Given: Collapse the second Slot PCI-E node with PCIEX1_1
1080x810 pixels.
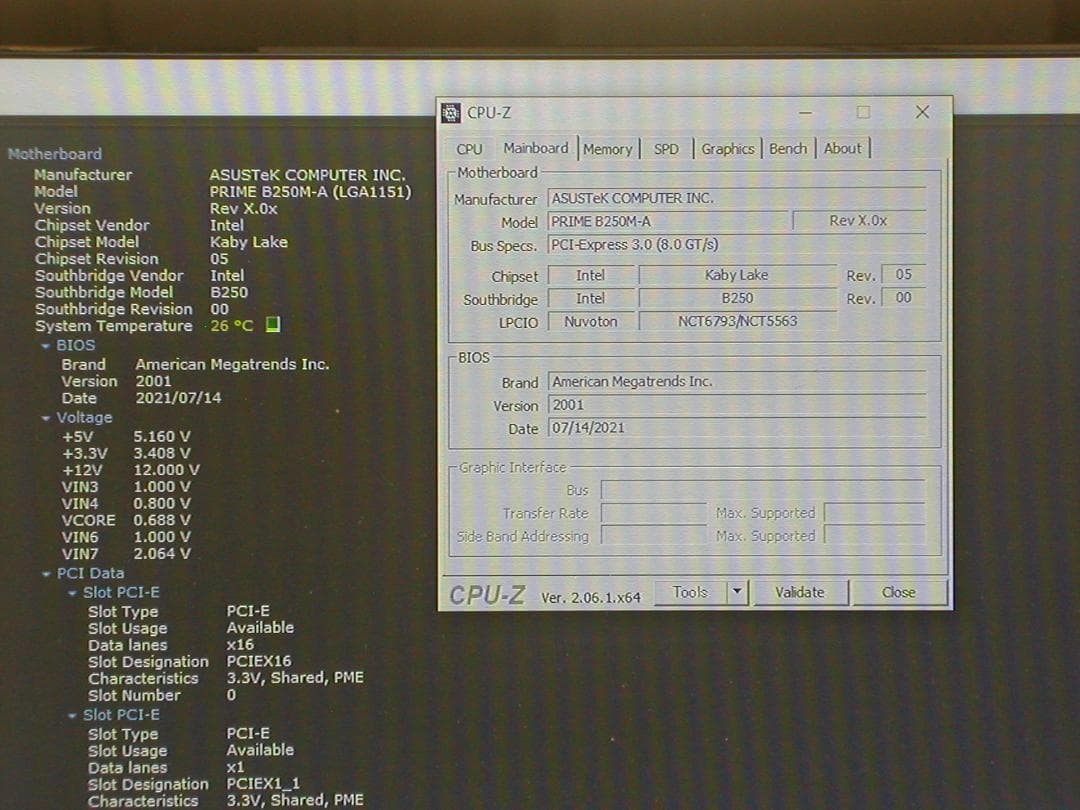Looking at the screenshot, I should pos(72,716).
